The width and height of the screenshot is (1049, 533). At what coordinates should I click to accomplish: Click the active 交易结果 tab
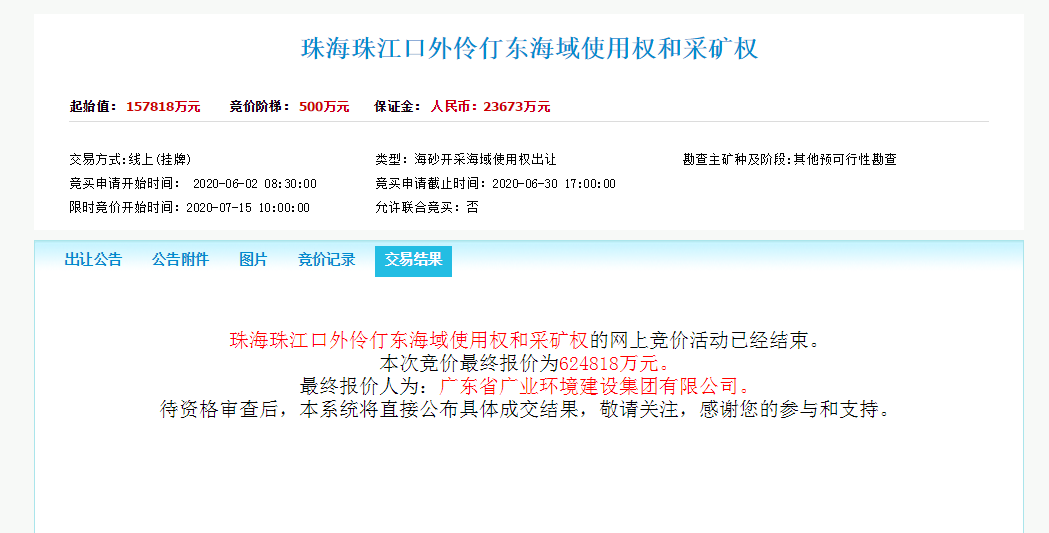[413, 260]
